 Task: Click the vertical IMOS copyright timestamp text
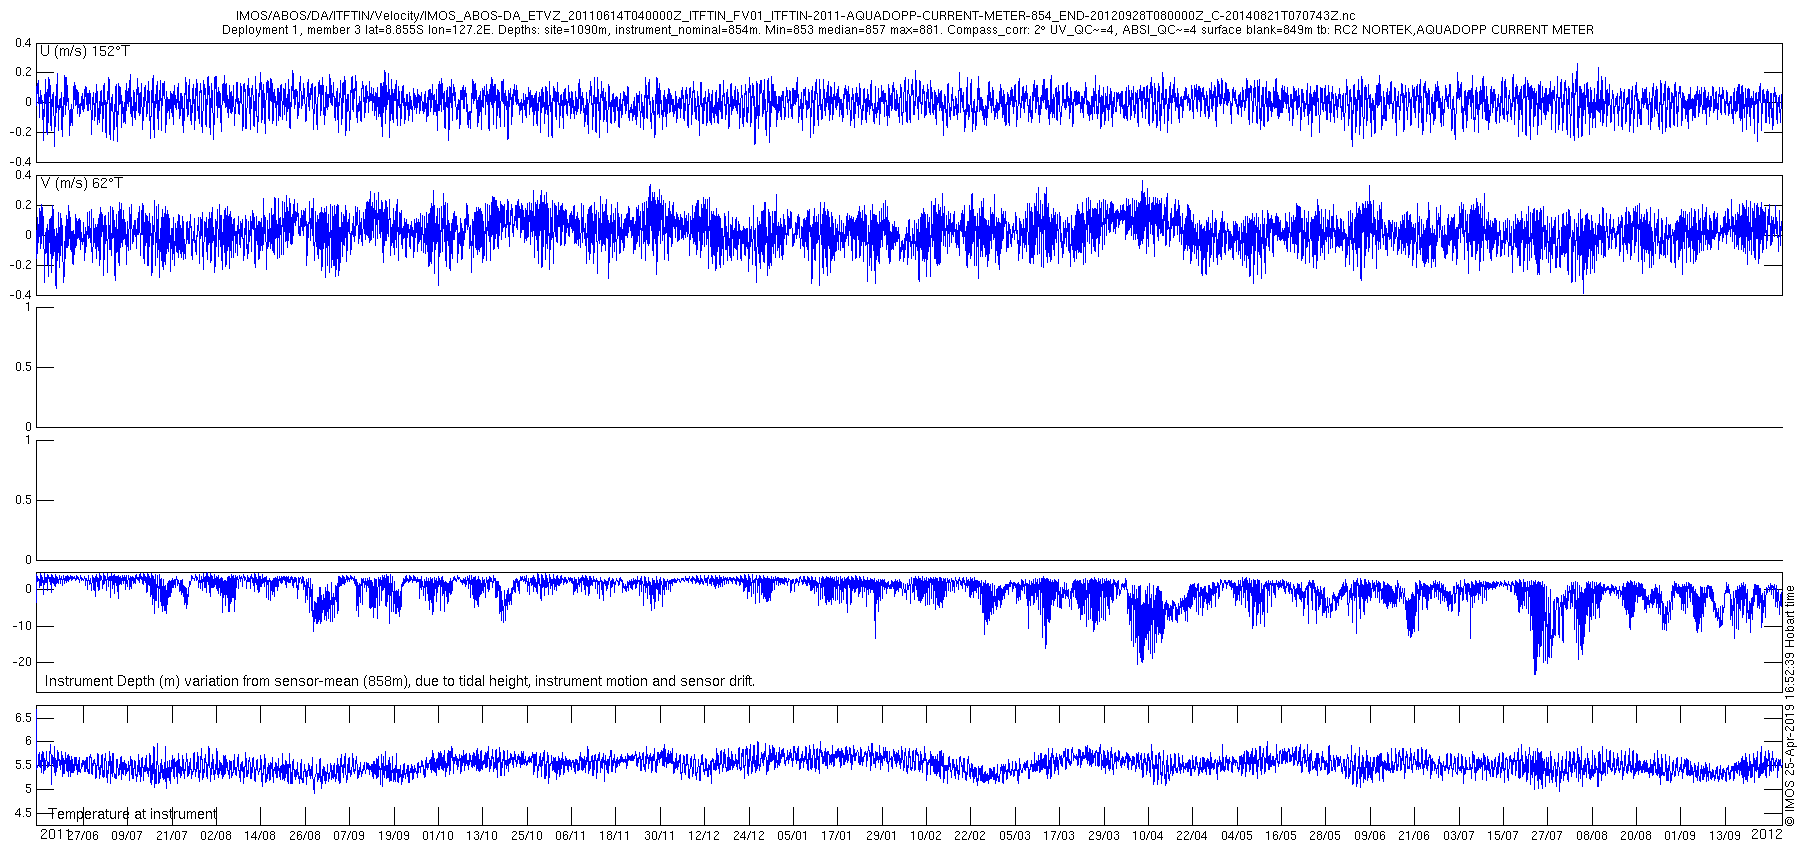(x=1790, y=705)
